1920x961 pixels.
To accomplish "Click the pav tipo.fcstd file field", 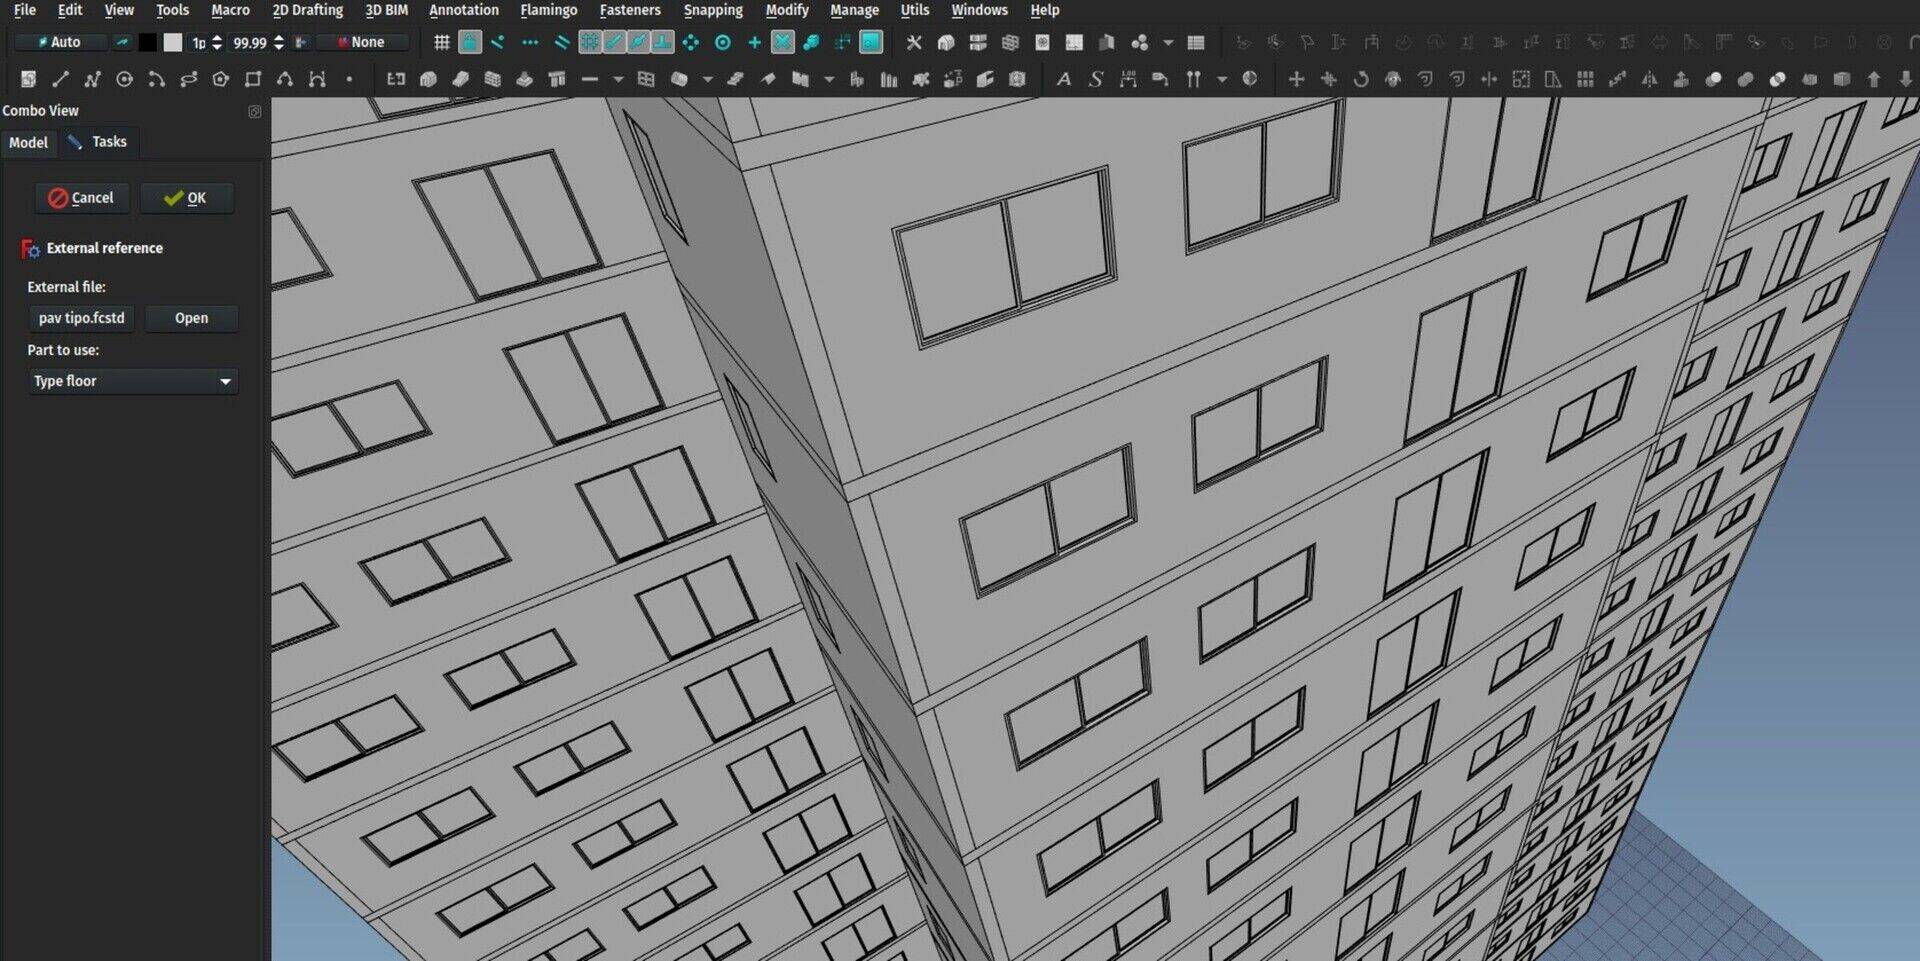I will [81, 318].
